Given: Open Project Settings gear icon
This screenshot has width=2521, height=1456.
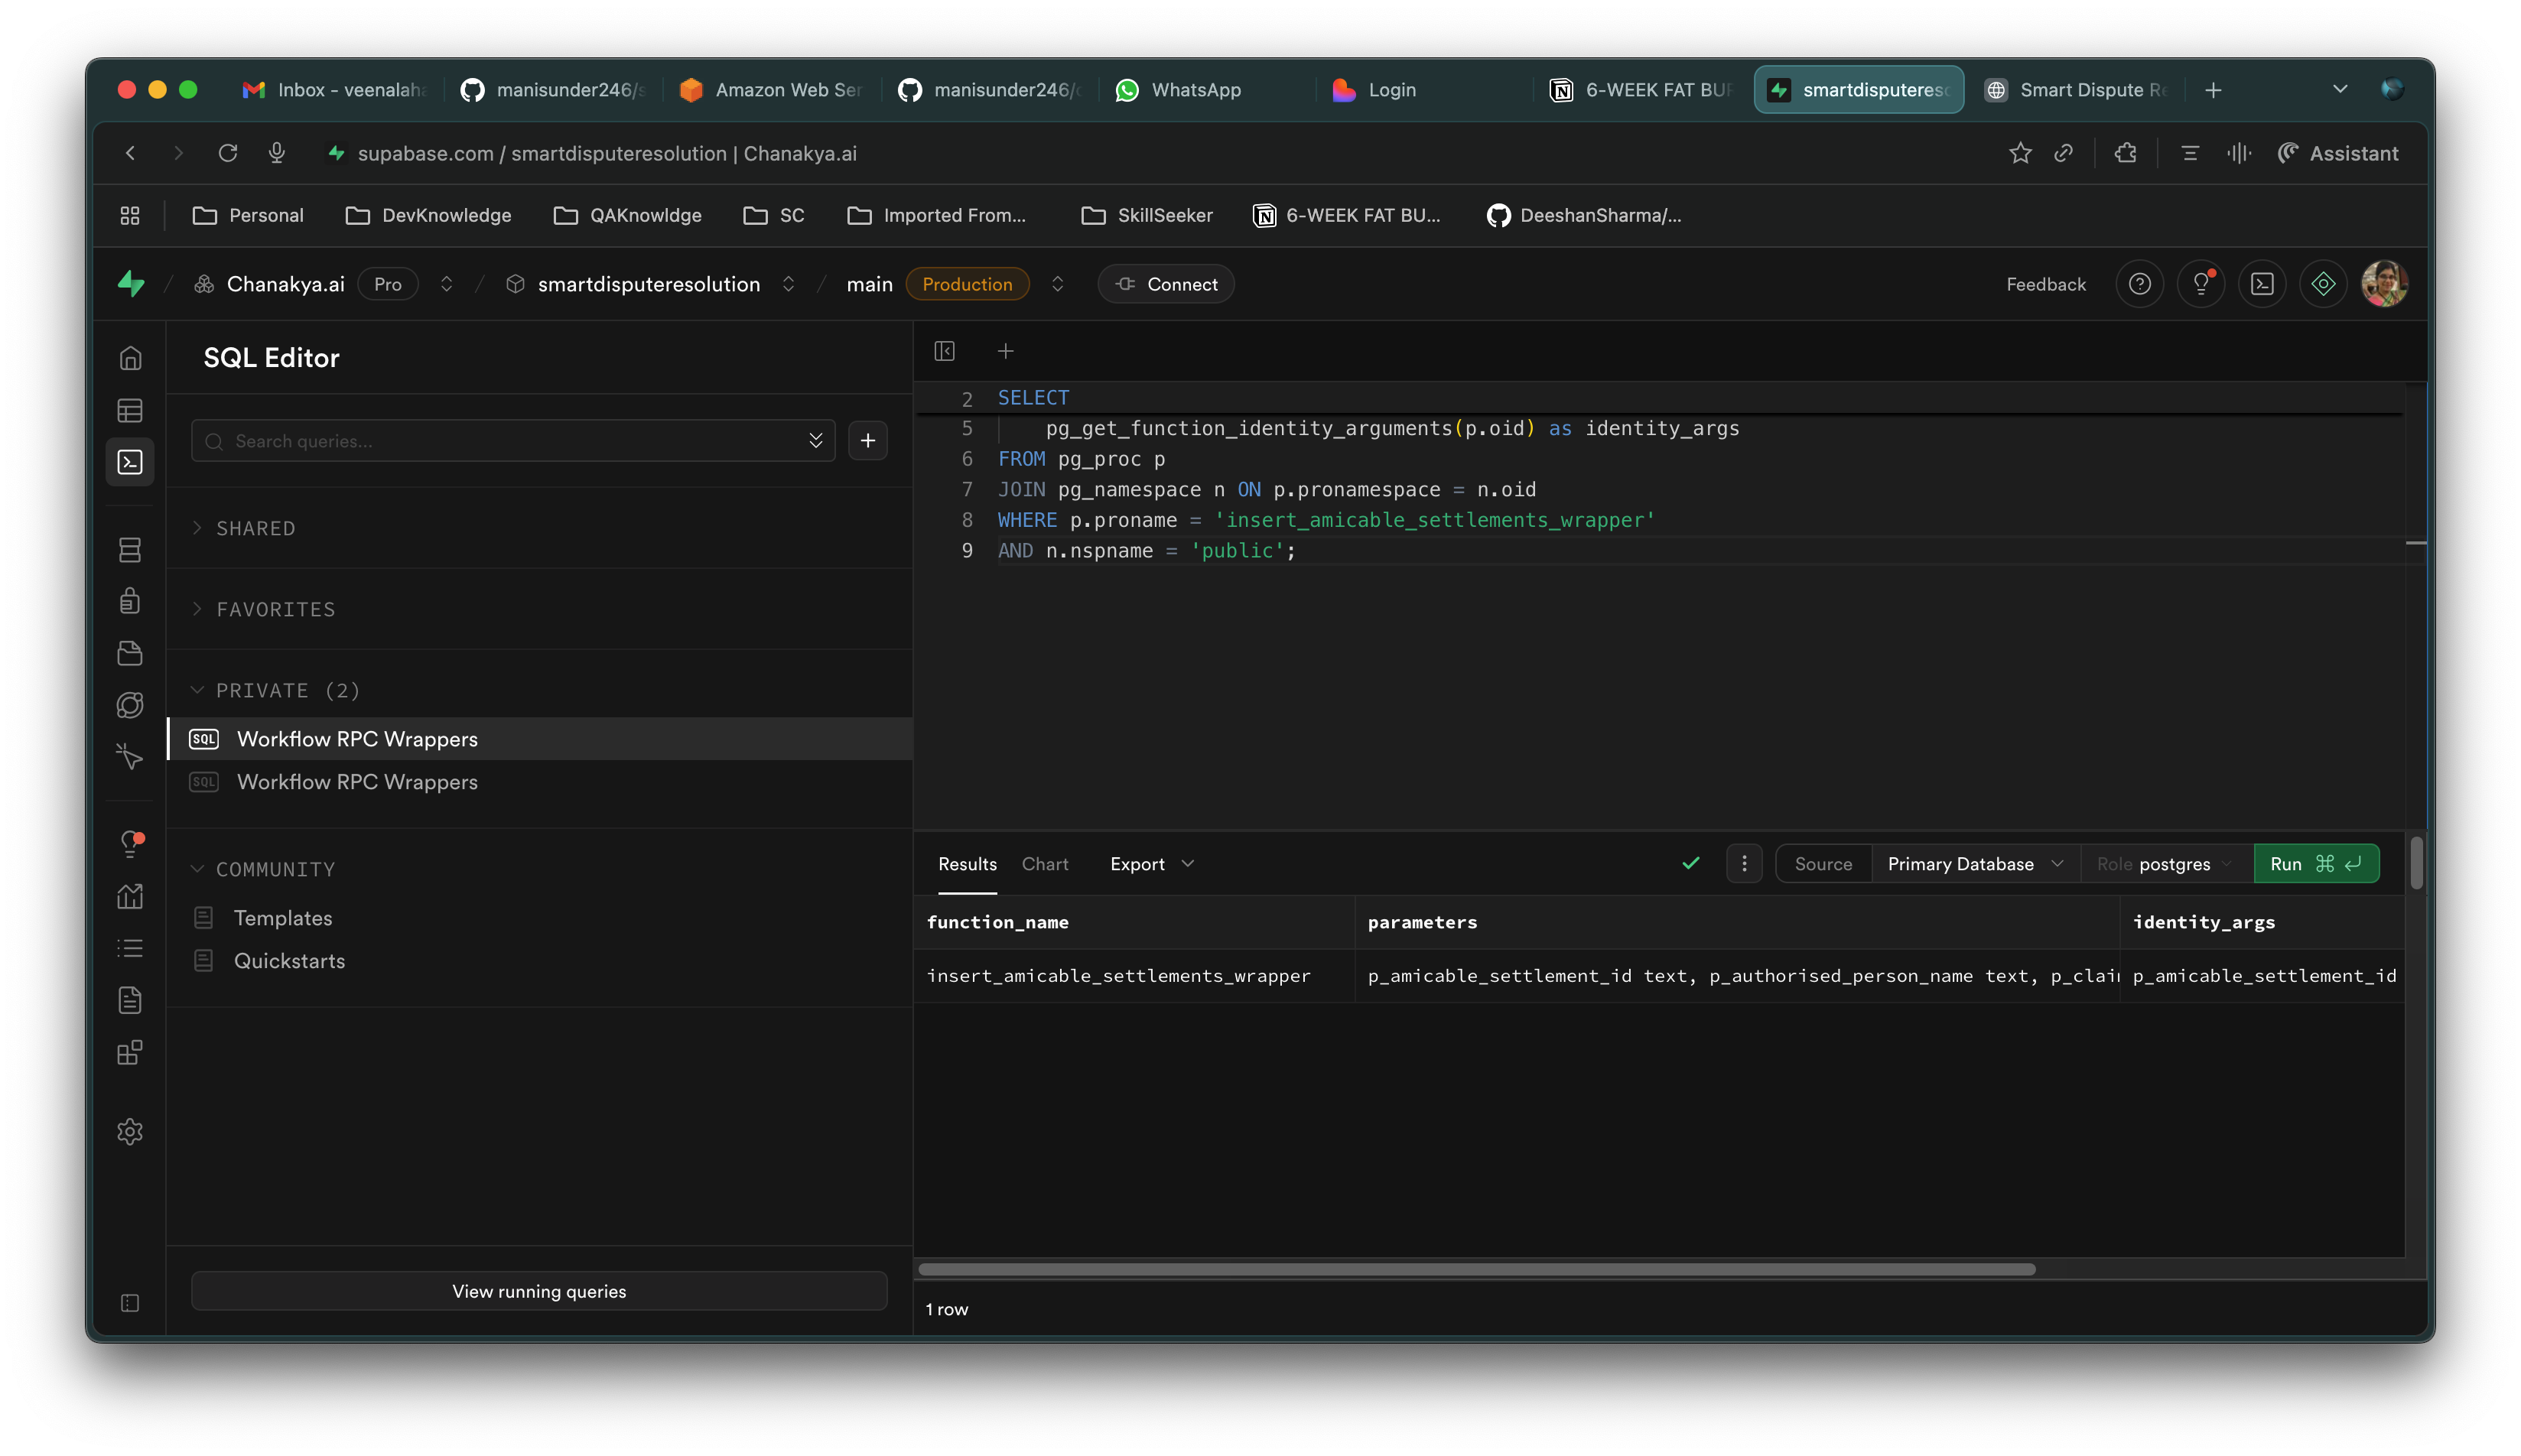Looking at the screenshot, I should (x=130, y=1131).
